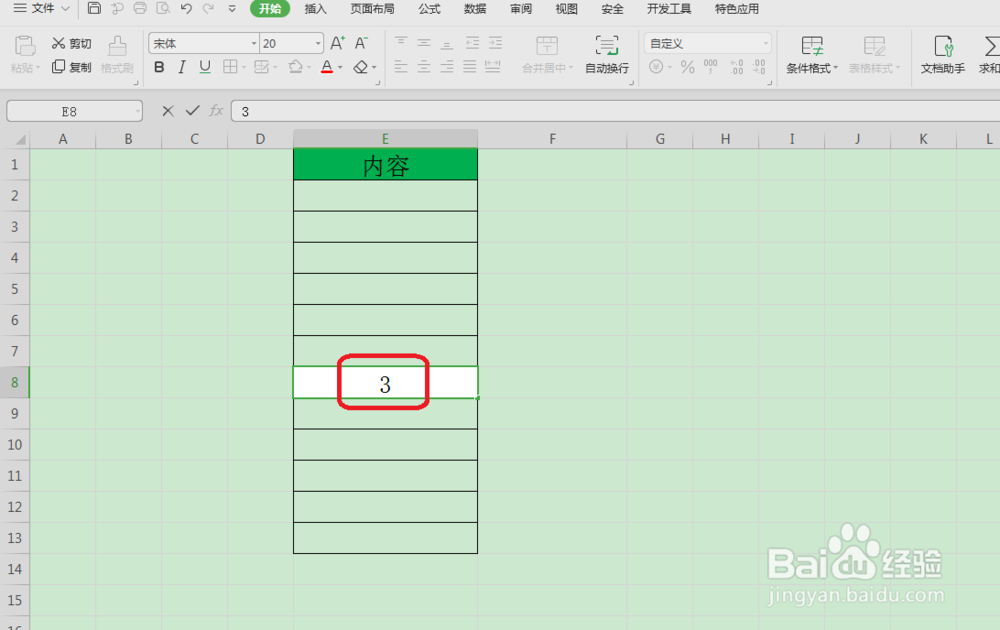Justify text across the cell
Image resolution: width=1000 pixels, height=630 pixels.
click(x=469, y=66)
